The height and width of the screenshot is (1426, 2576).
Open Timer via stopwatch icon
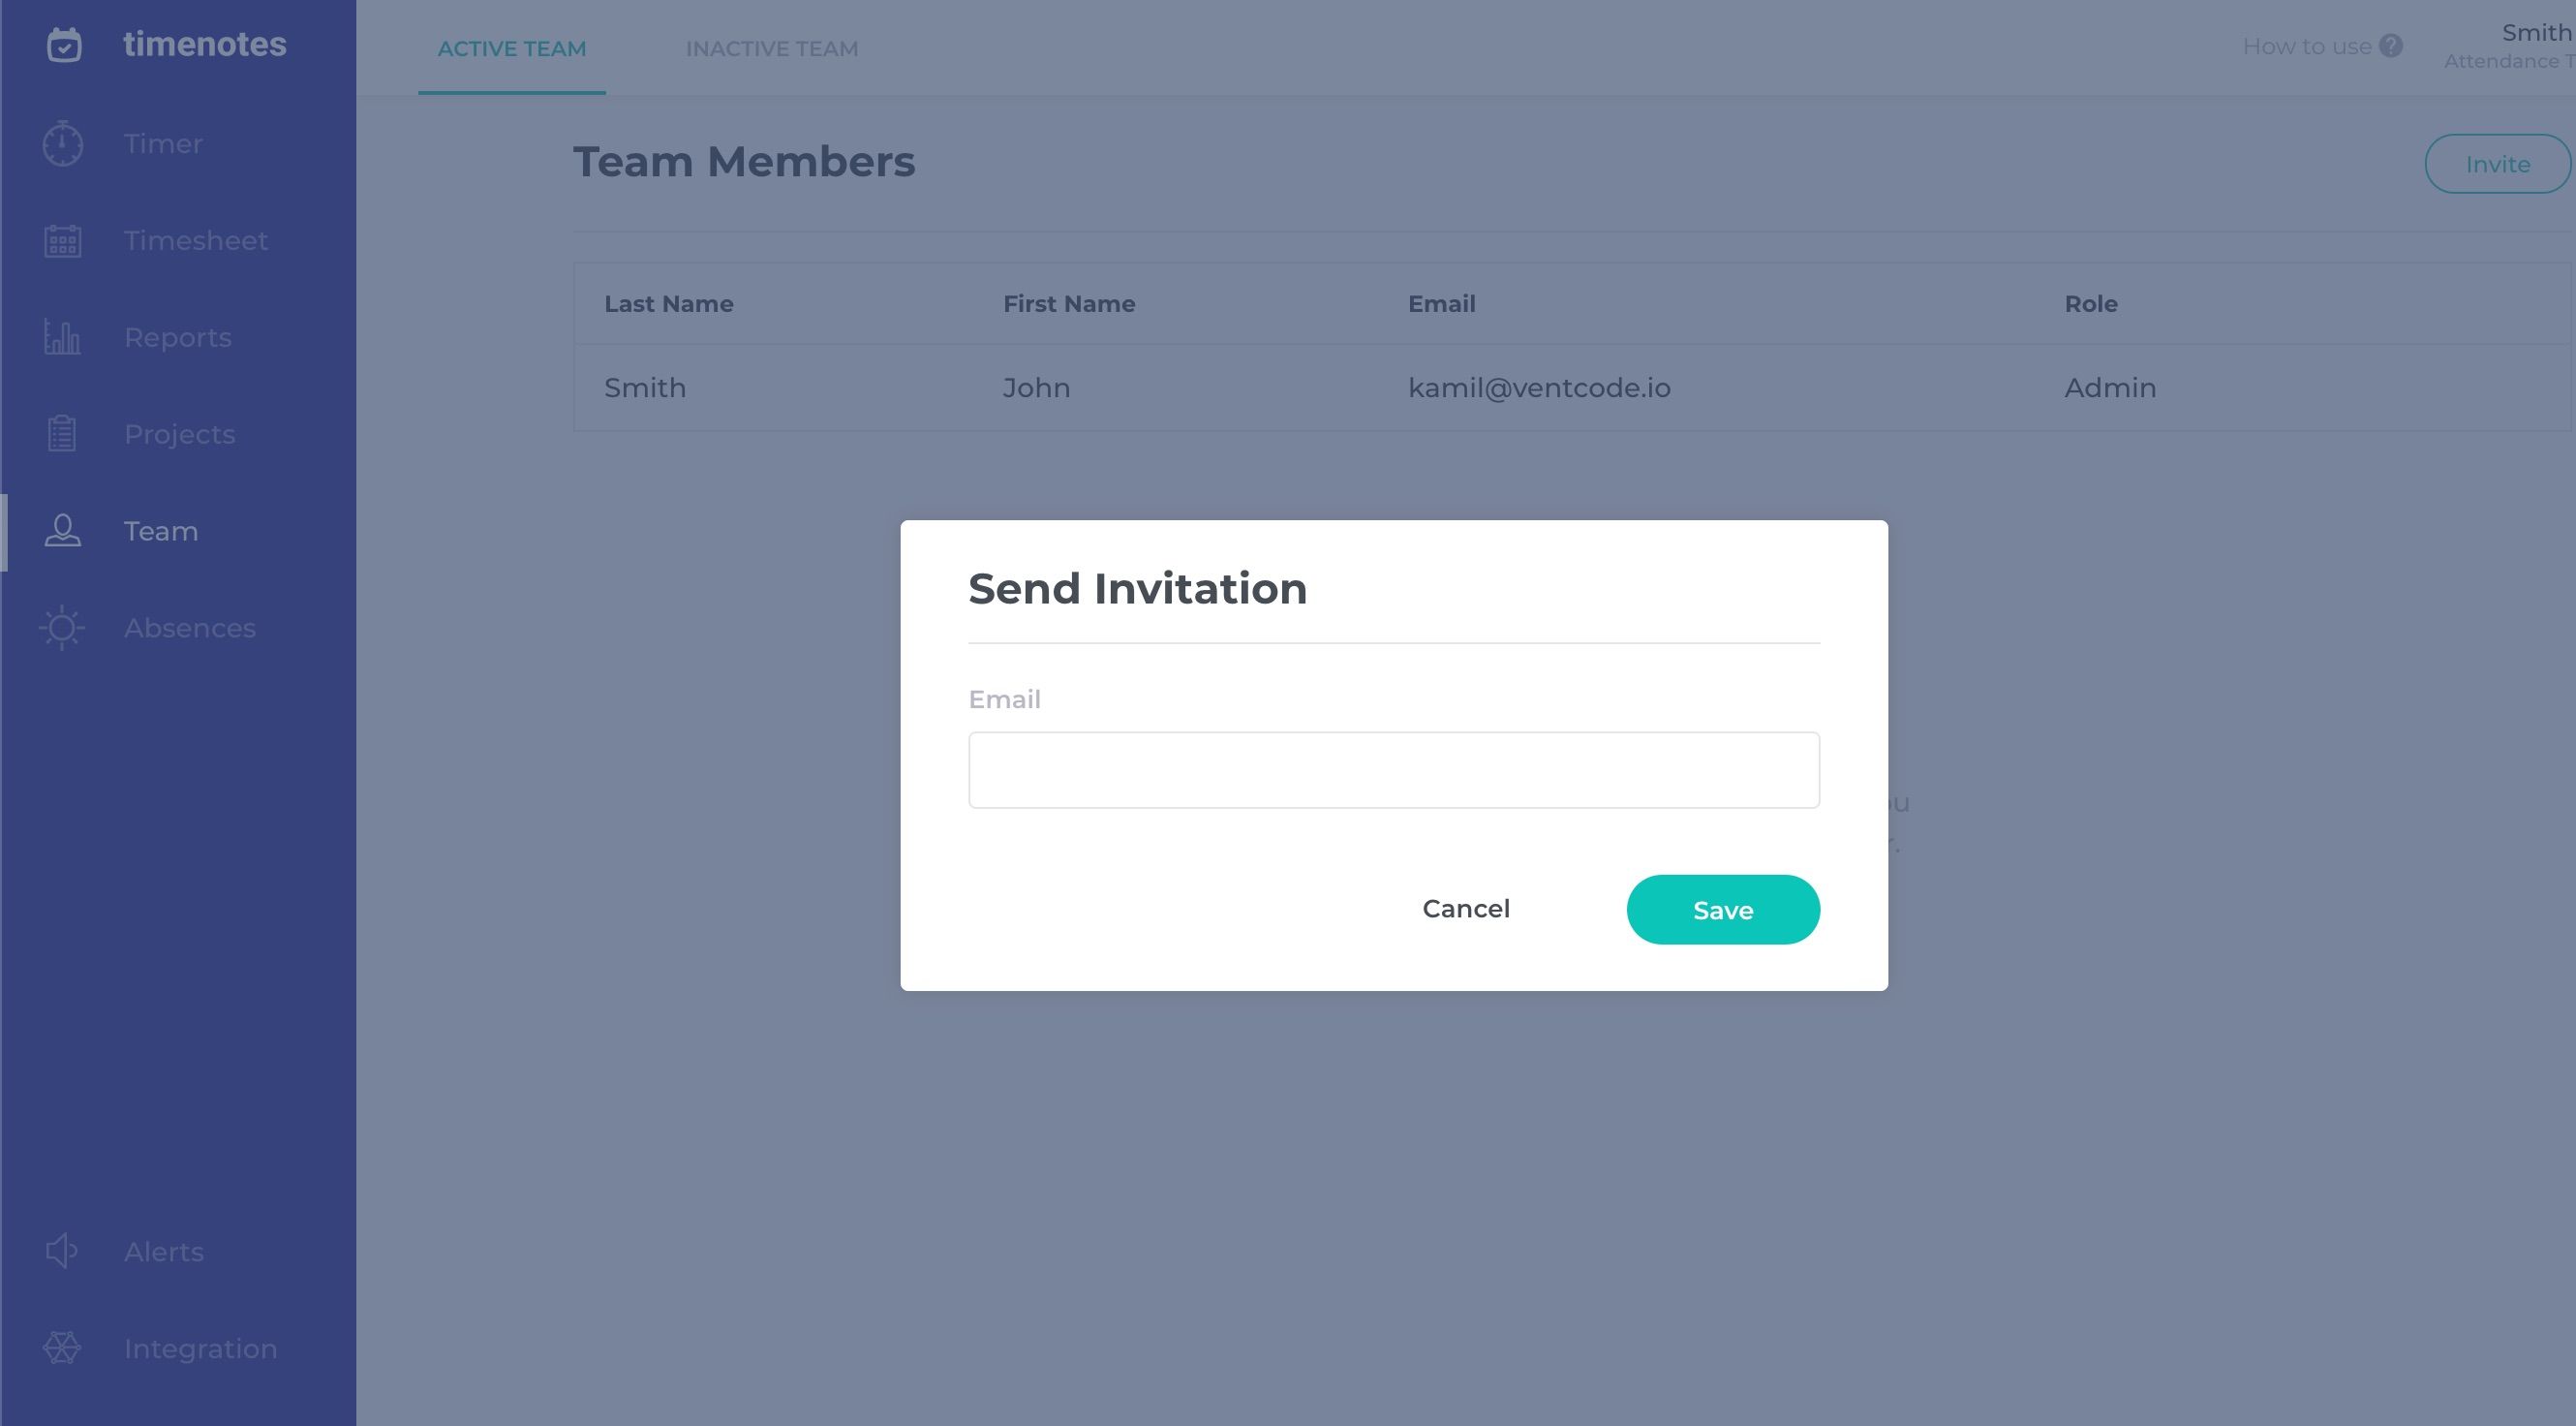coord(63,144)
